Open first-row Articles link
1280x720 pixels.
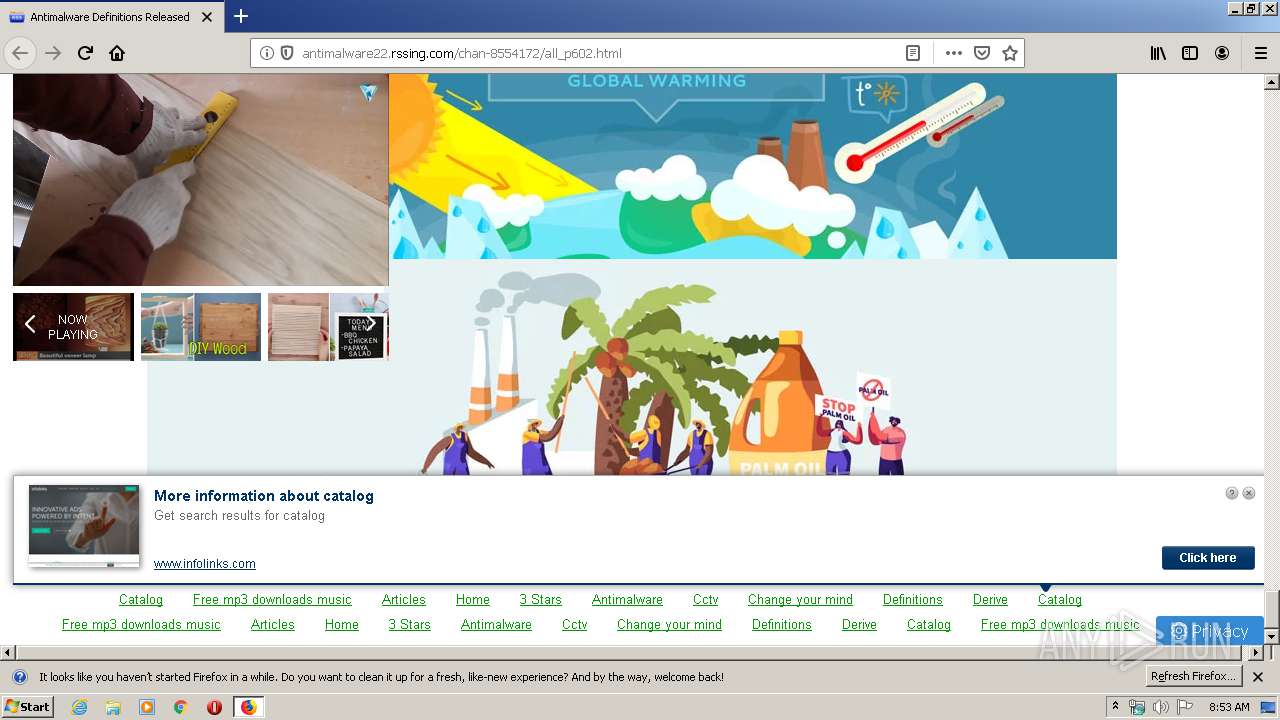[x=404, y=600]
